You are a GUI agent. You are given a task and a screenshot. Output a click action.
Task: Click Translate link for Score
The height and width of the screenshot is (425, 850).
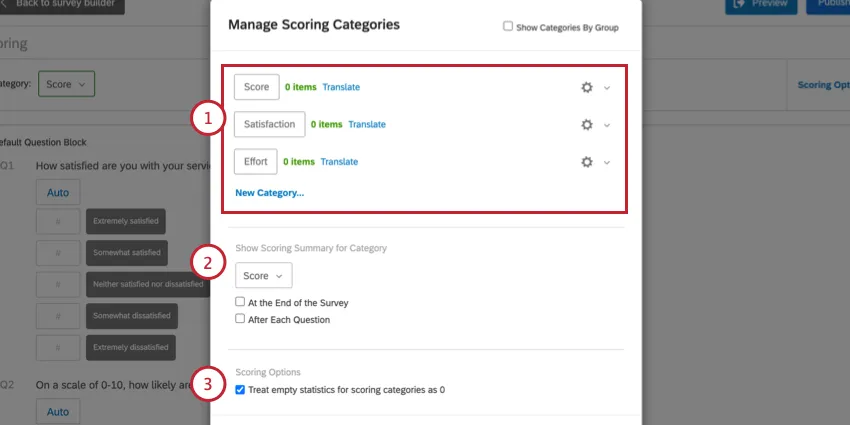click(x=341, y=87)
